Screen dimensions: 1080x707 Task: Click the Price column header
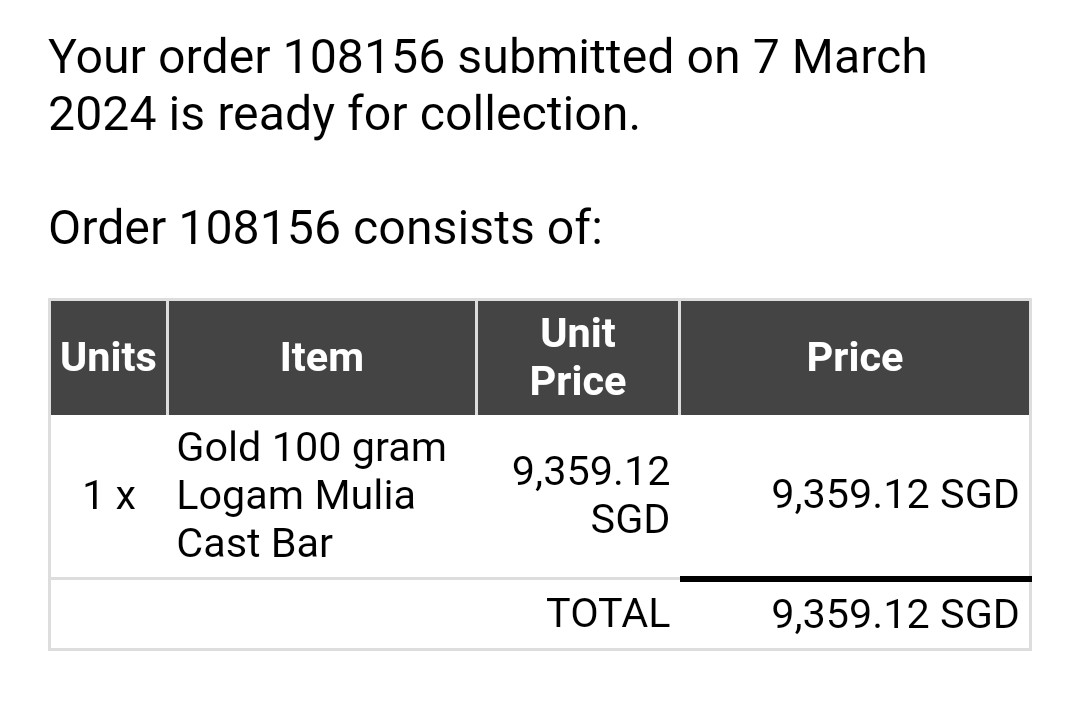(x=854, y=357)
